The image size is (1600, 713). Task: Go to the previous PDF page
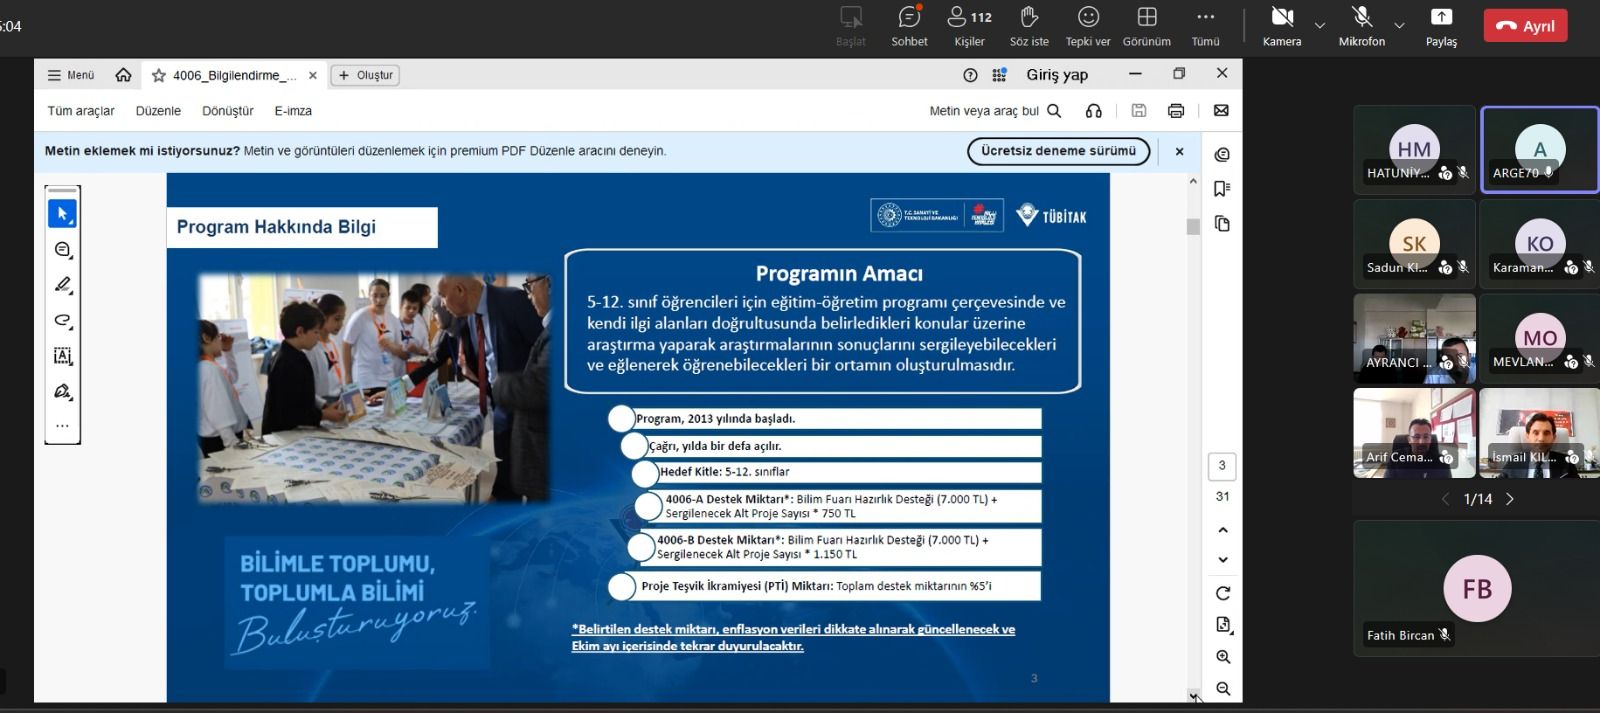[1222, 530]
